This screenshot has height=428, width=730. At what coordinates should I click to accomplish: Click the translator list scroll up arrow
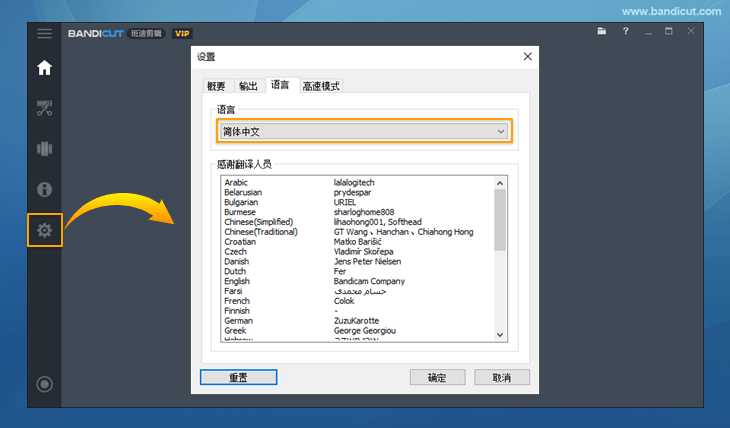500,183
